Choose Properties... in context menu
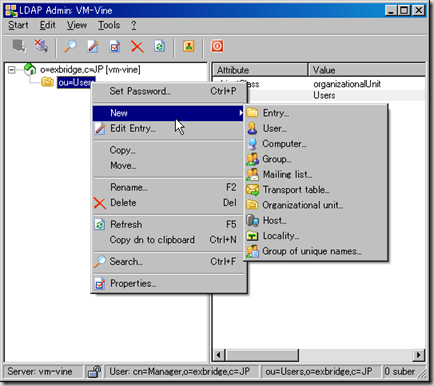434x386 pixels. click(169, 284)
